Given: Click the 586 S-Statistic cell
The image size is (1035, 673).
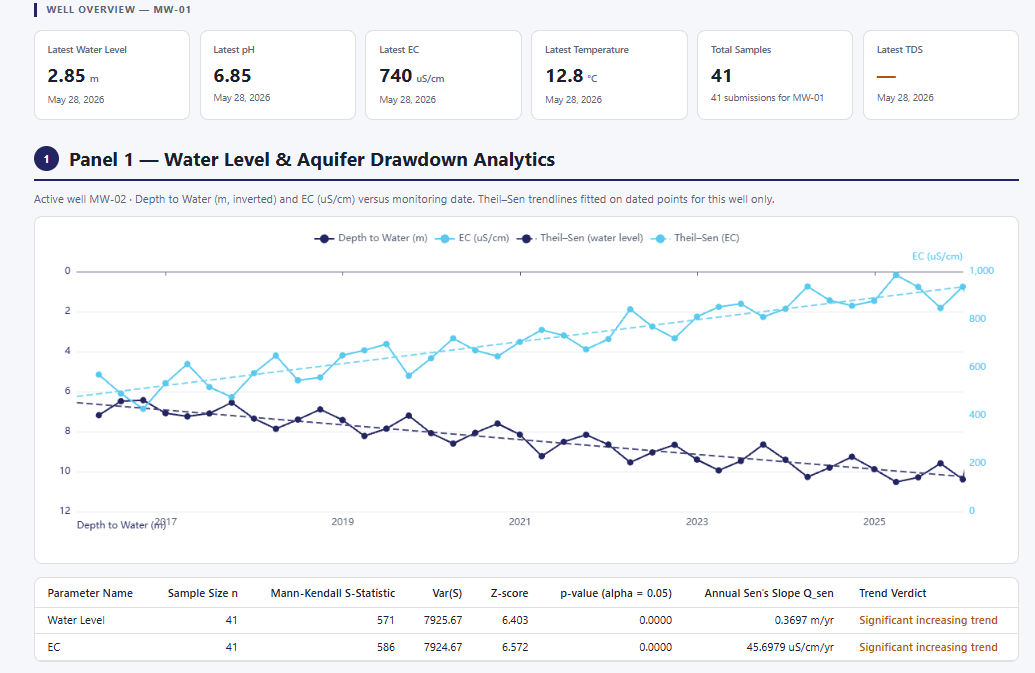Looking at the screenshot, I should pyautogui.click(x=385, y=647).
